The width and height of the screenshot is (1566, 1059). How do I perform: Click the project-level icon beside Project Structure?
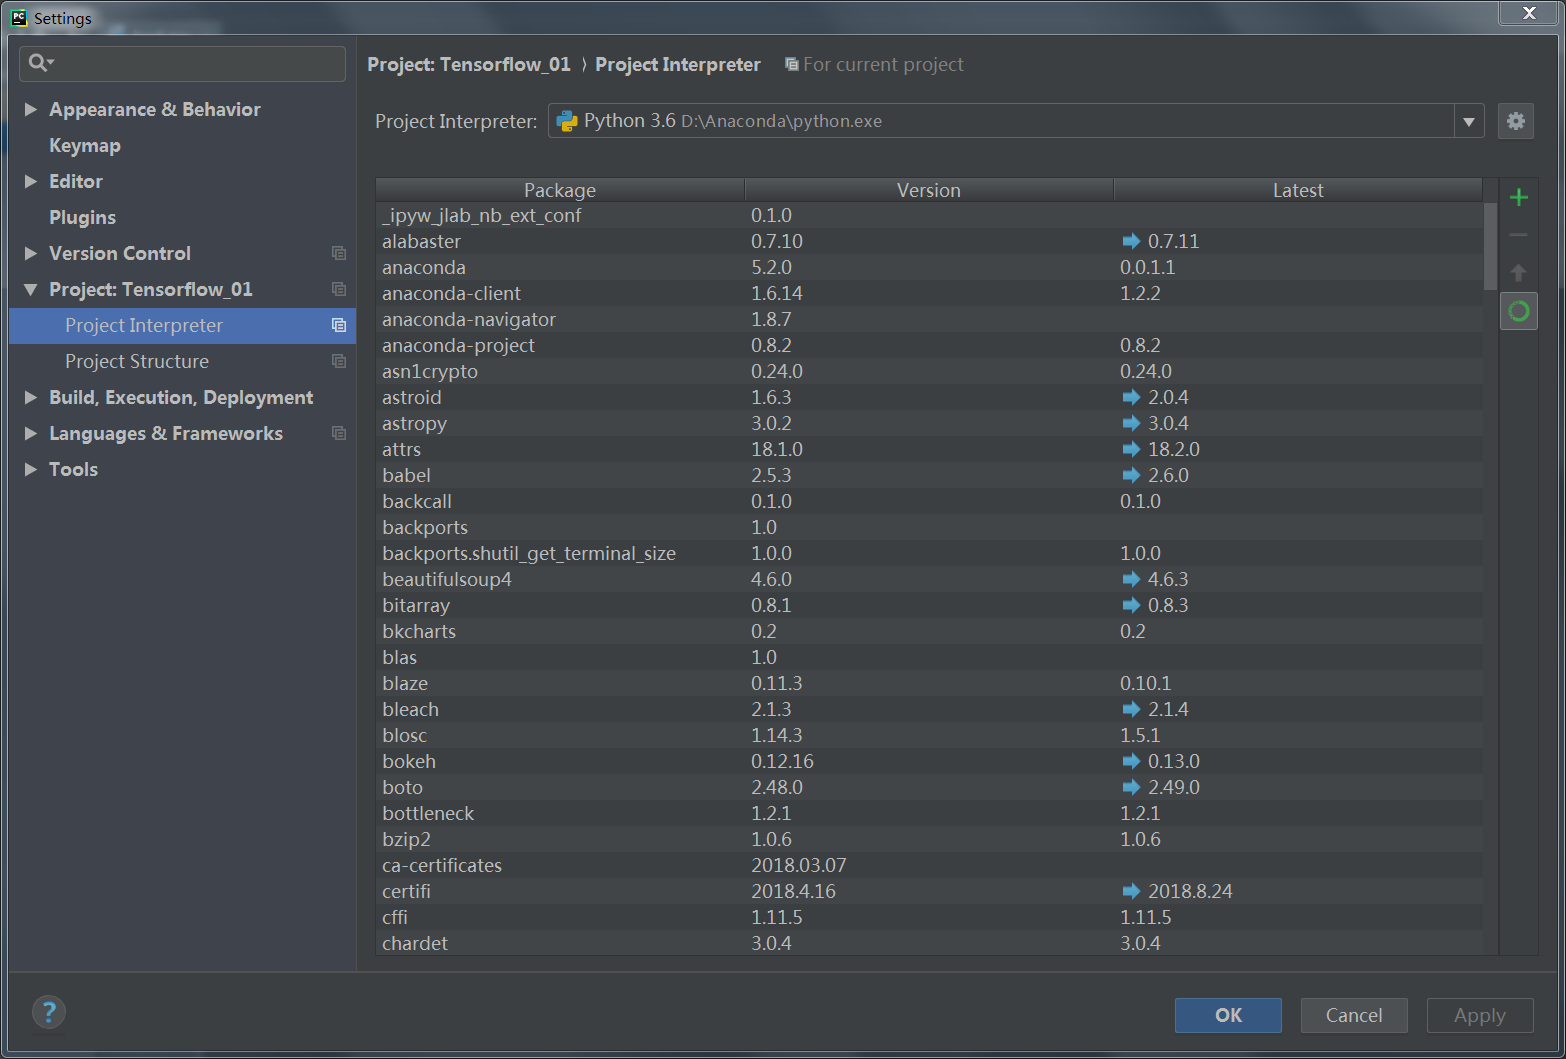[x=339, y=361]
